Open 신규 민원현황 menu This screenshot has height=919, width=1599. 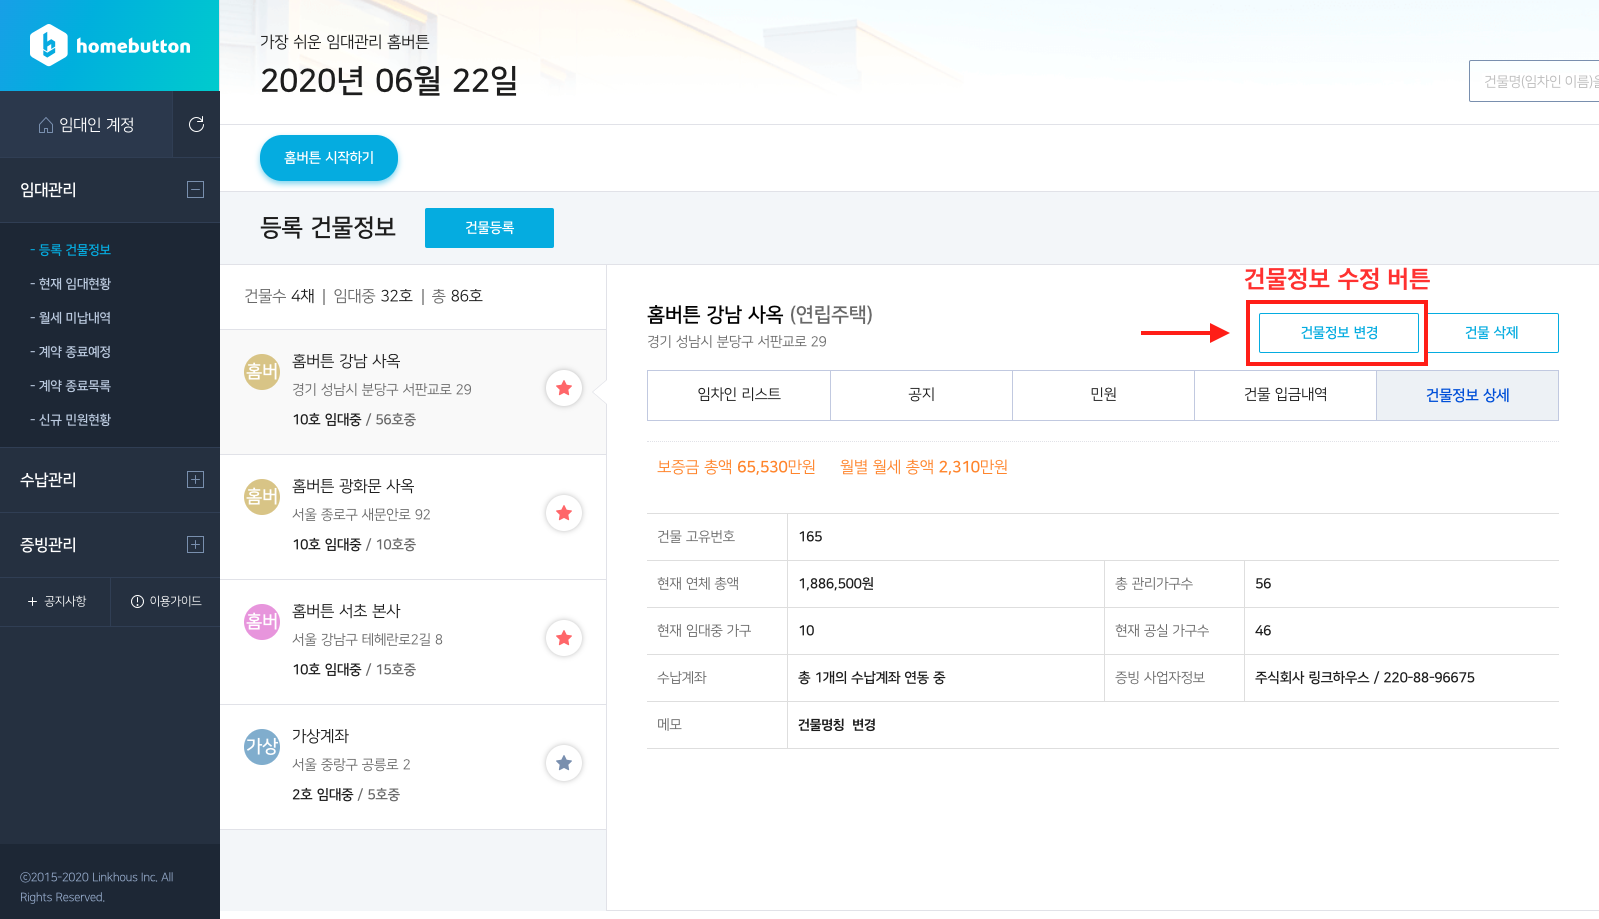pyautogui.click(x=71, y=420)
